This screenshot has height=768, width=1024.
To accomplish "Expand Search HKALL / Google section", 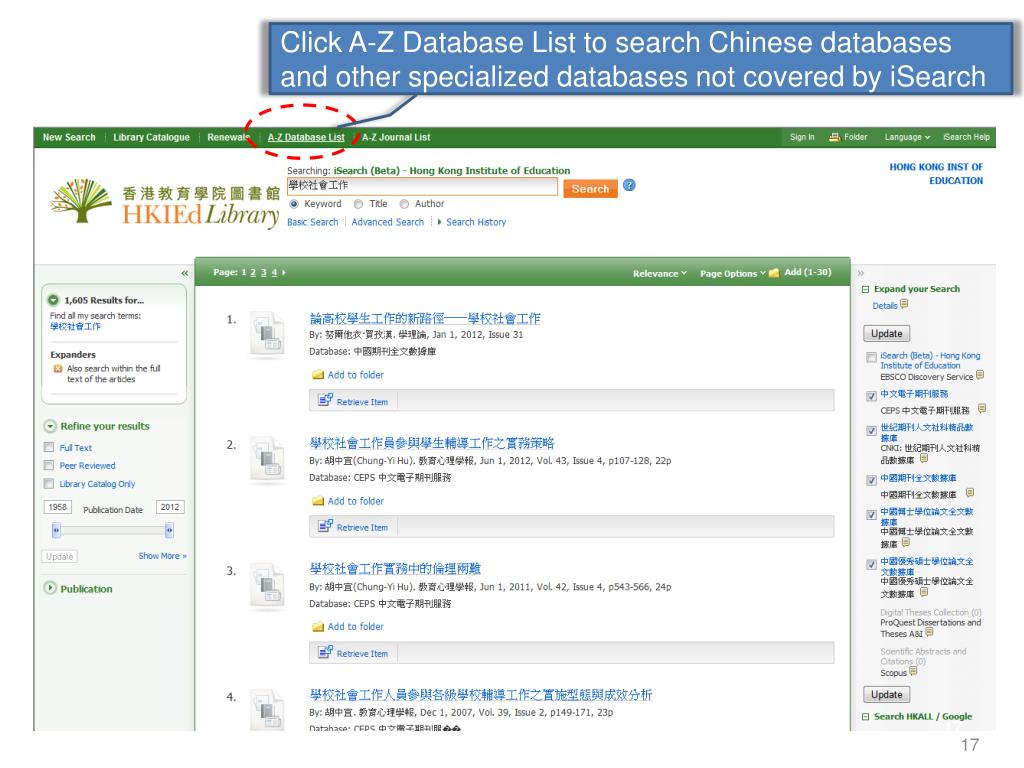I will click(x=865, y=716).
